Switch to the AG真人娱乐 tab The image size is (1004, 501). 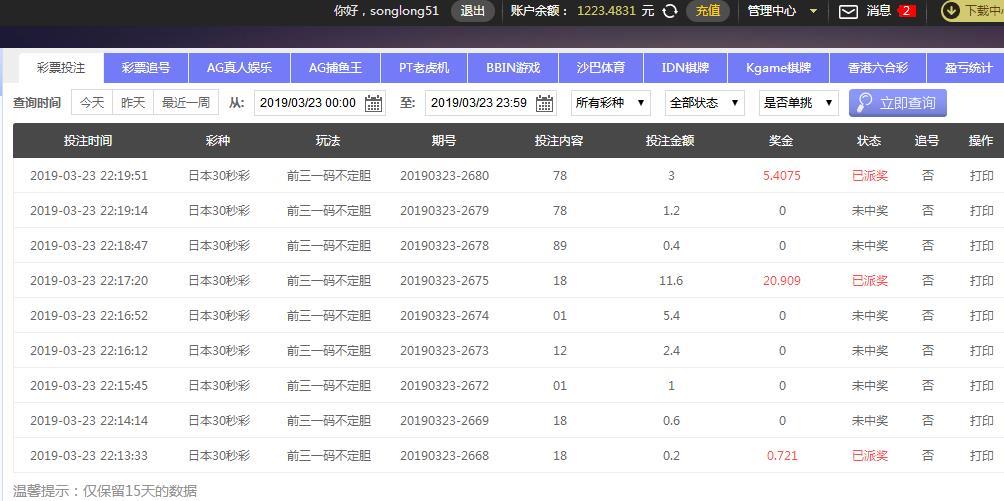click(x=239, y=68)
